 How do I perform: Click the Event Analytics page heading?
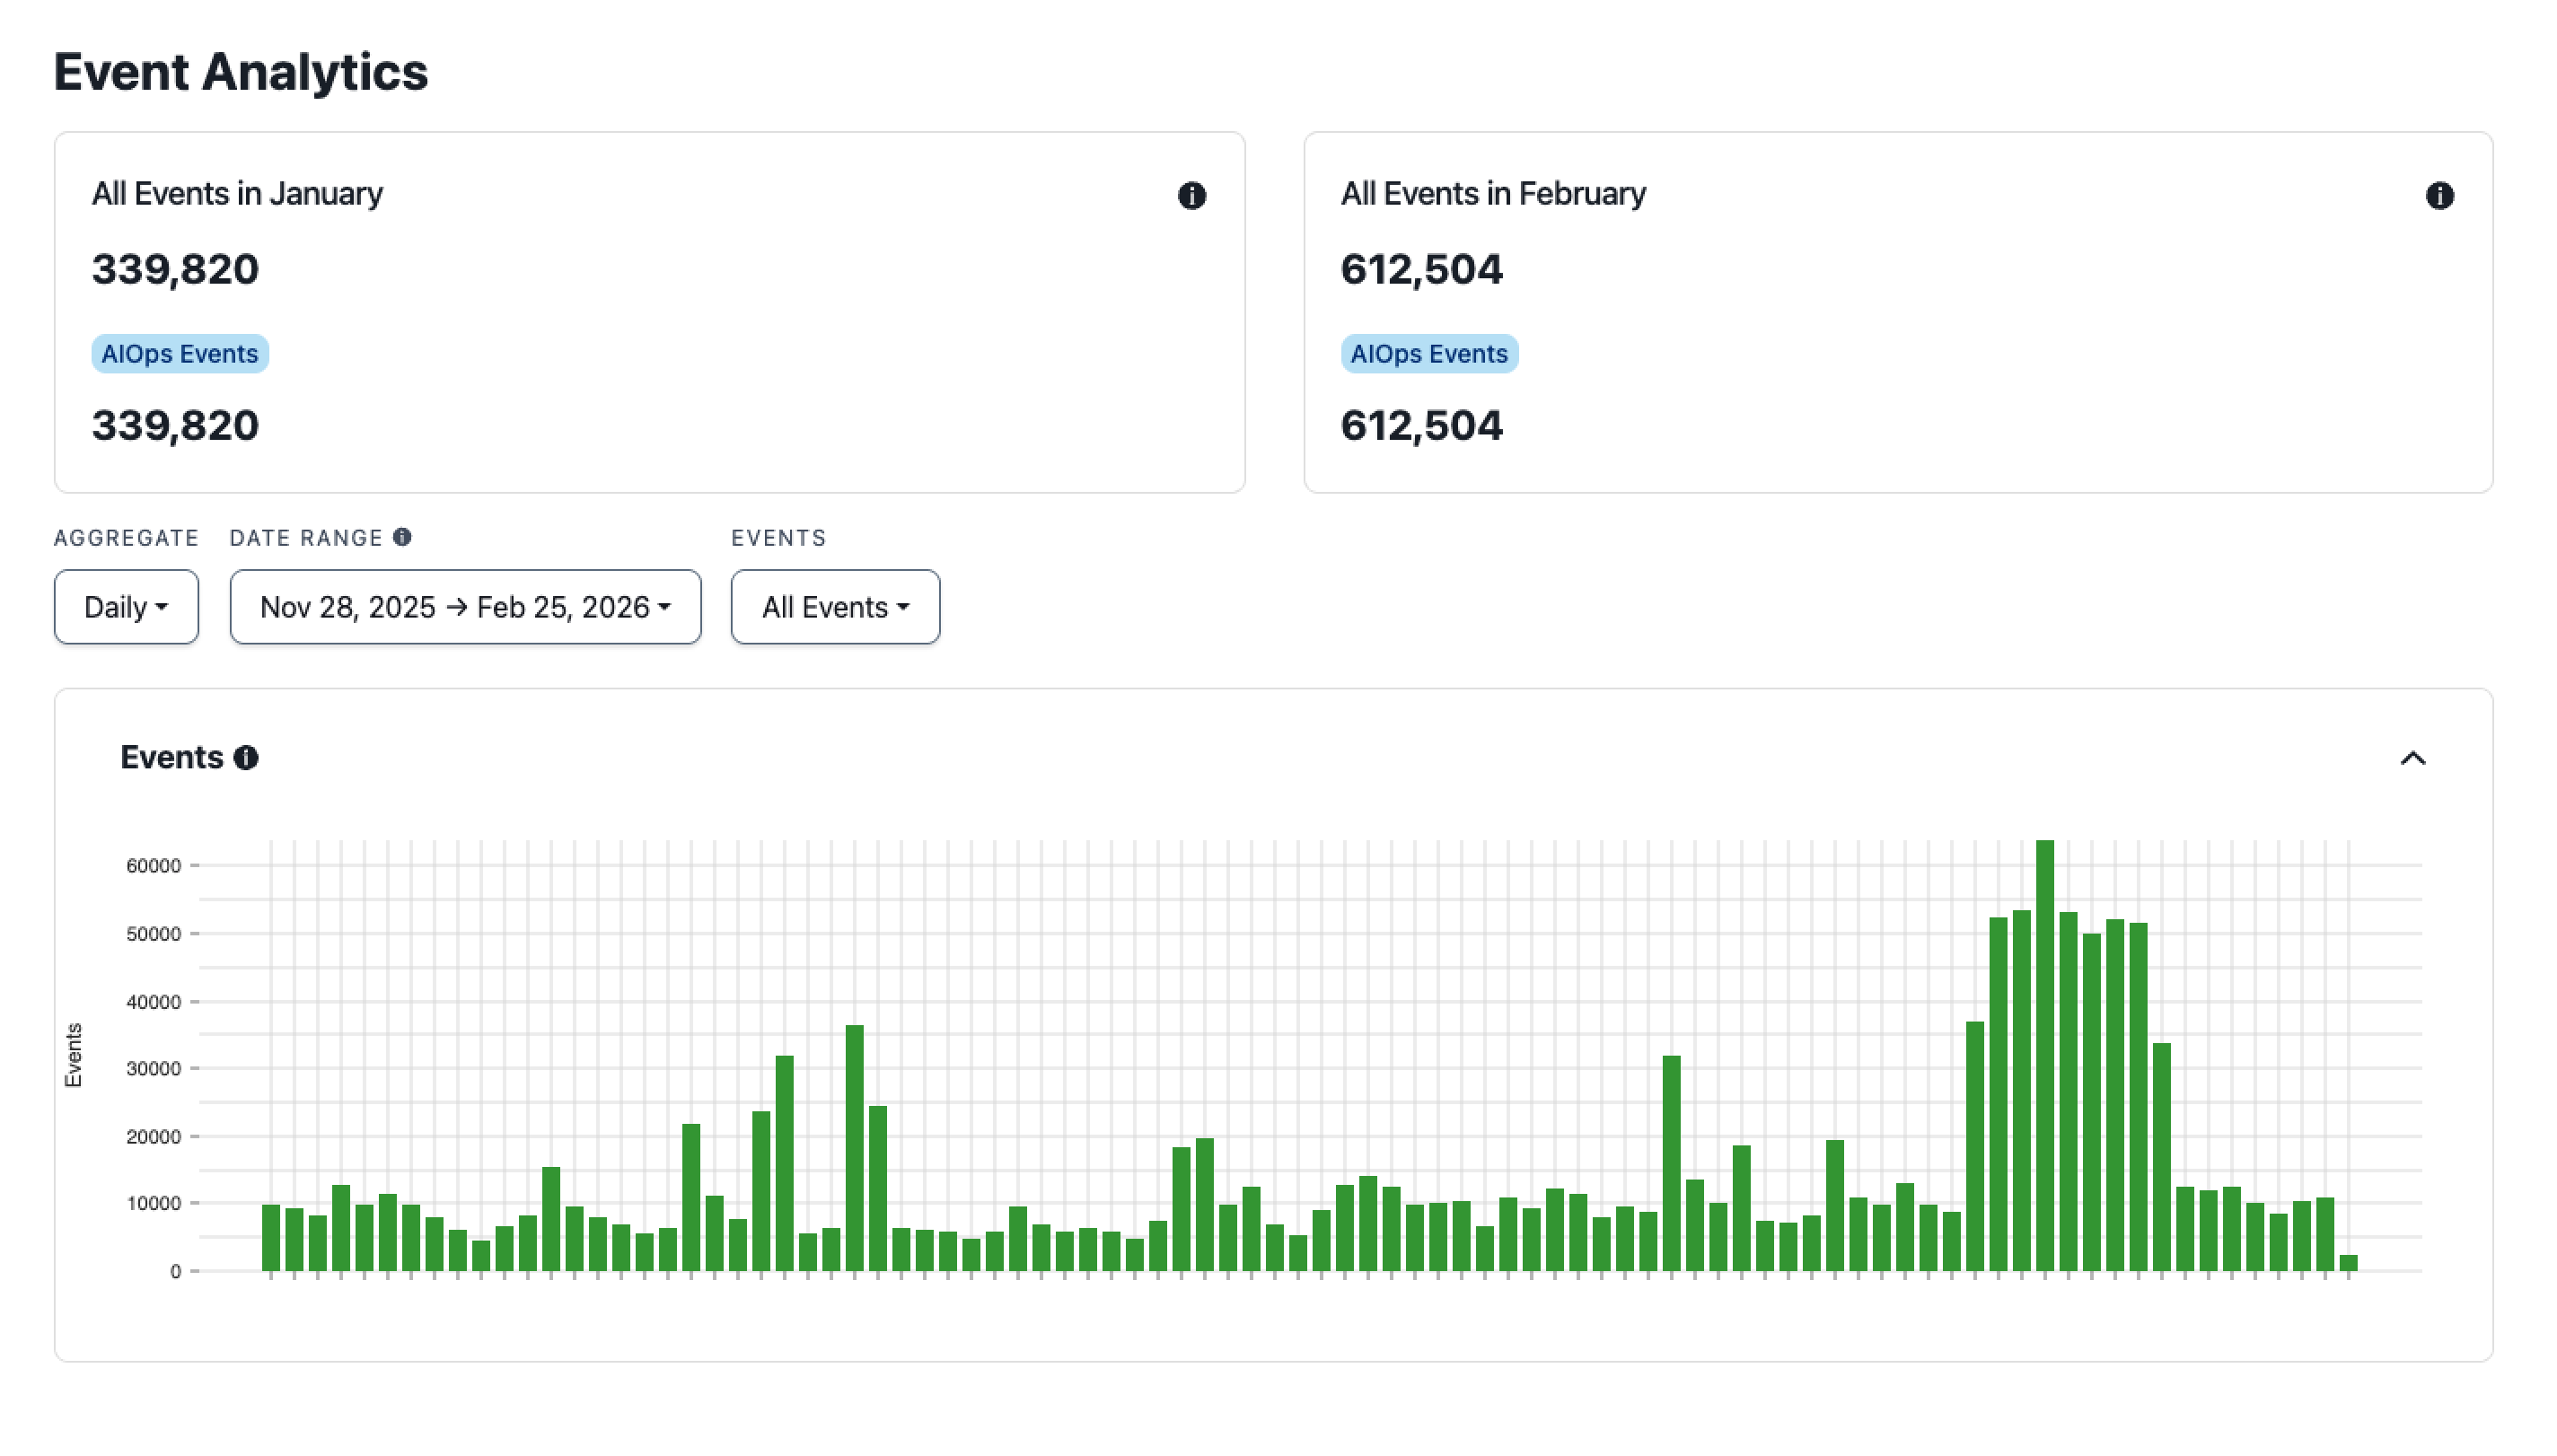[241, 71]
